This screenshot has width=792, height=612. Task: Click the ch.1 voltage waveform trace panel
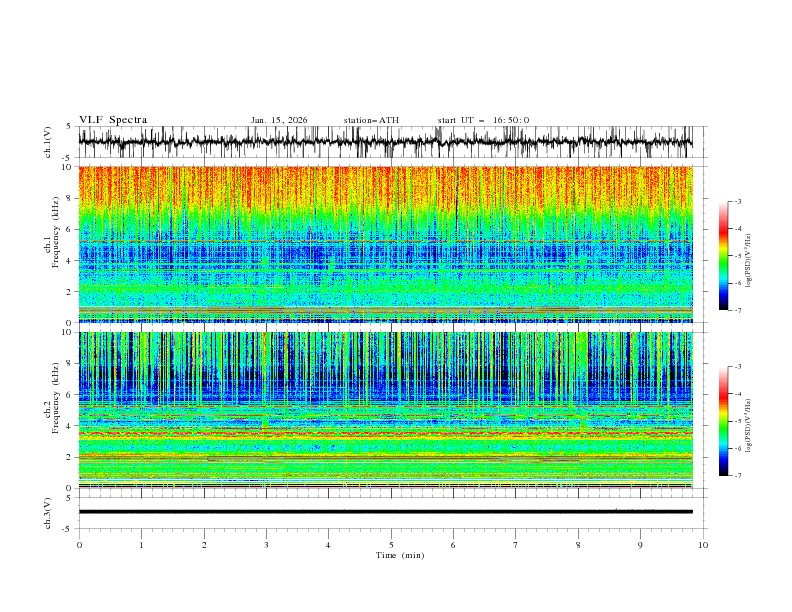385,142
